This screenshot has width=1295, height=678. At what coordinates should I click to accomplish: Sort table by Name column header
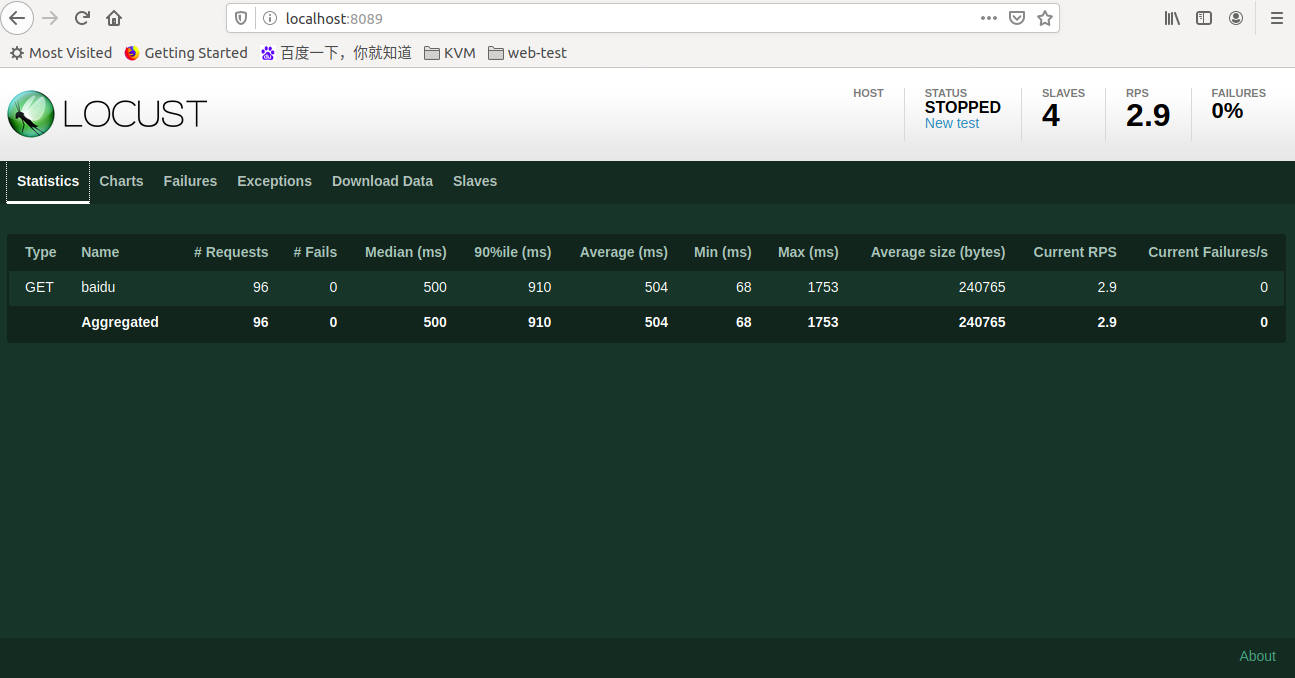pos(100,252)
